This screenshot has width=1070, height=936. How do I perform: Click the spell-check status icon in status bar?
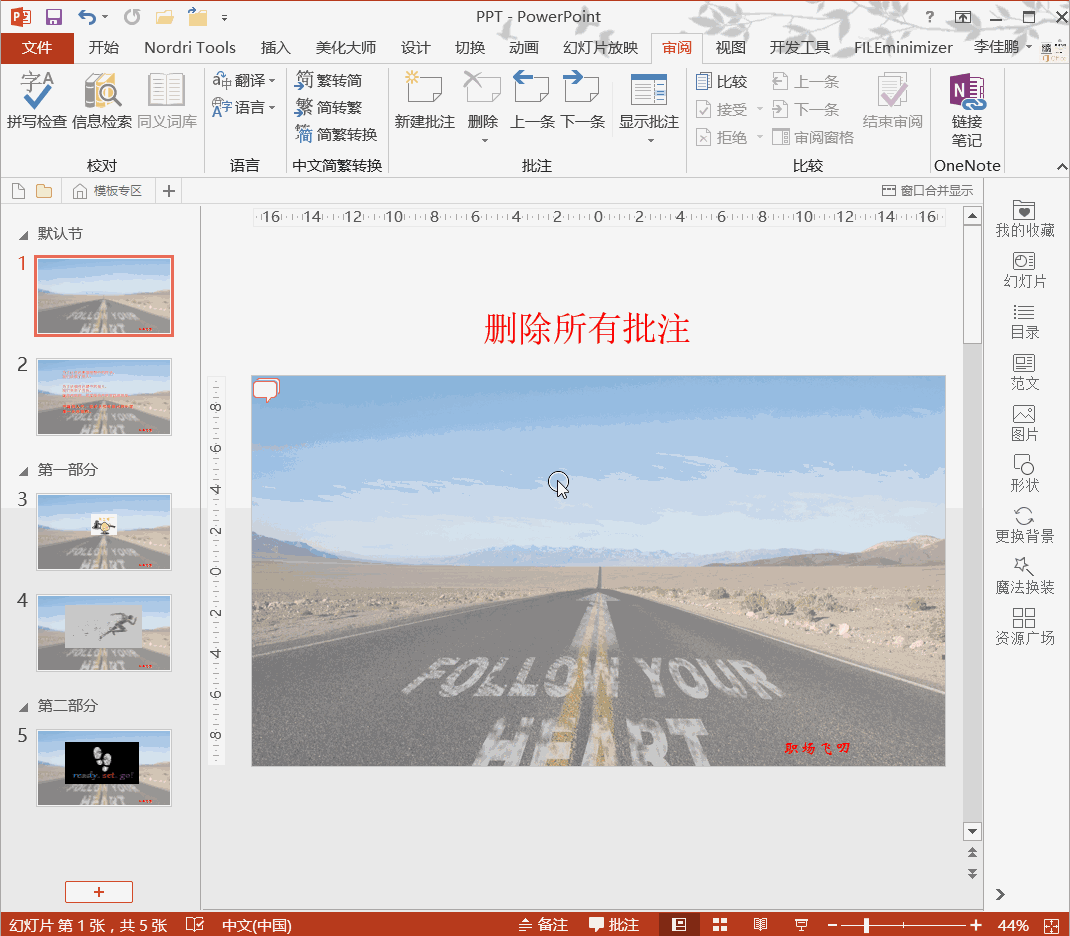194,924
